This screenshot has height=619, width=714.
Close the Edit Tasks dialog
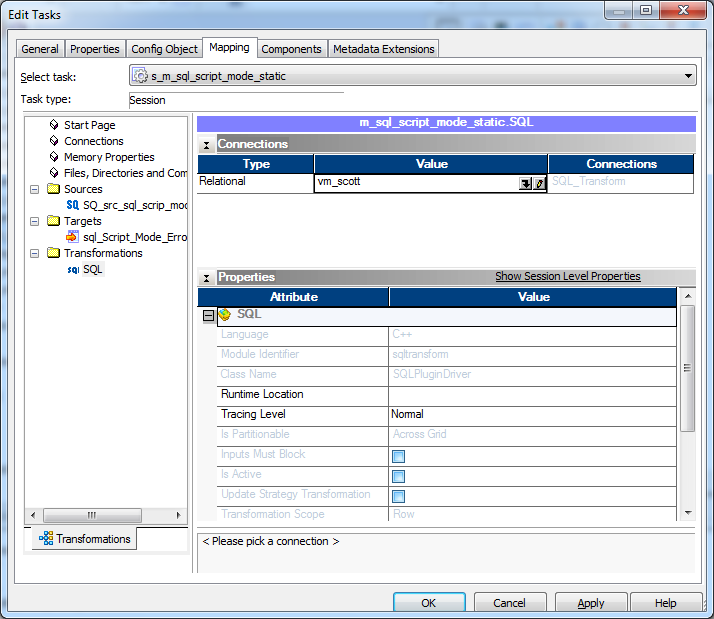pyautogui.click(x=683, y=10)
